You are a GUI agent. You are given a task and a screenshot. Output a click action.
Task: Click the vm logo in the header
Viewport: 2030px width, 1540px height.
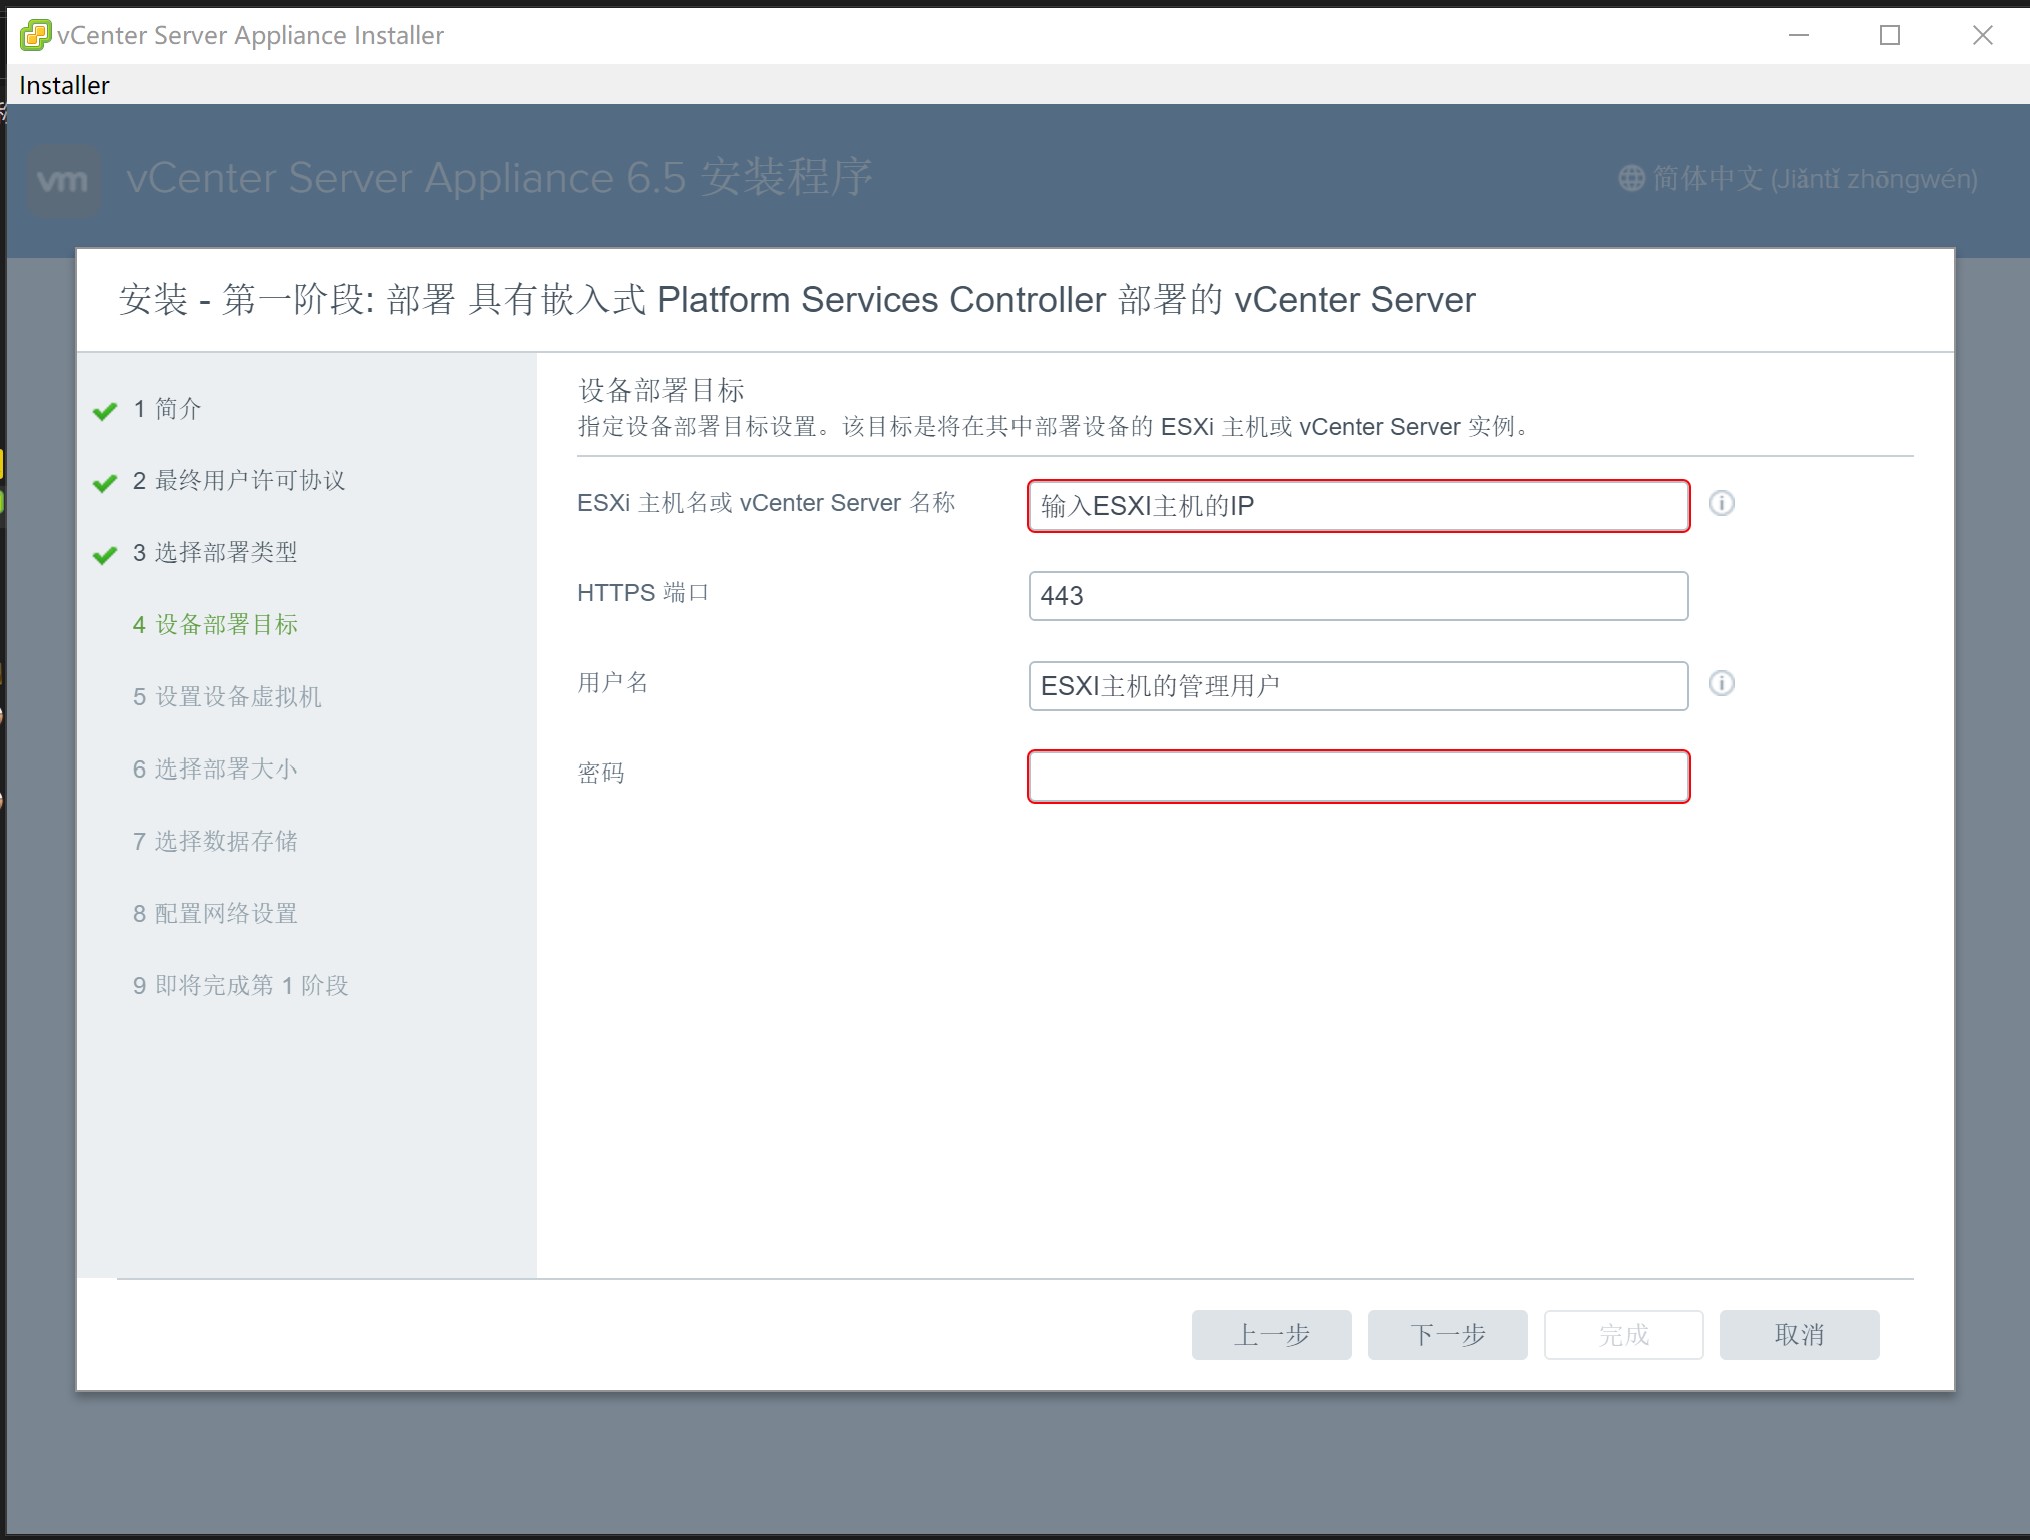click(63, 181)
